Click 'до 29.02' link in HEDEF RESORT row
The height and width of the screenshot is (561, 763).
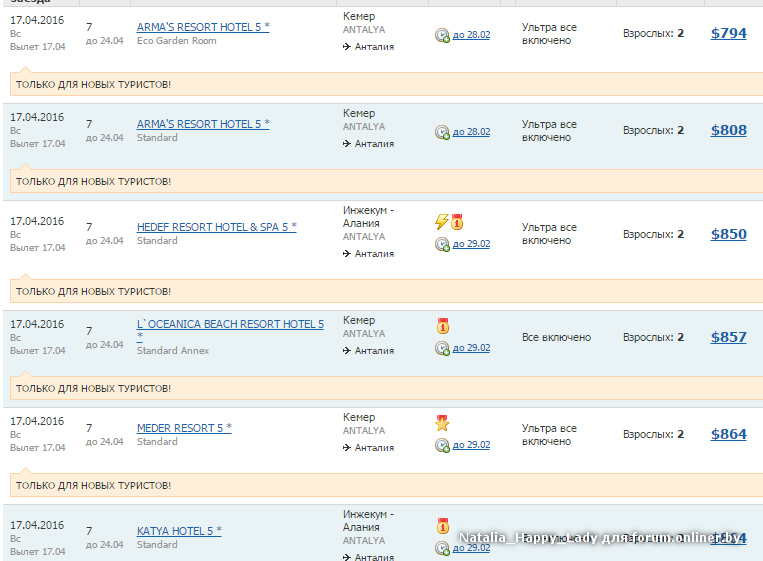471,244
